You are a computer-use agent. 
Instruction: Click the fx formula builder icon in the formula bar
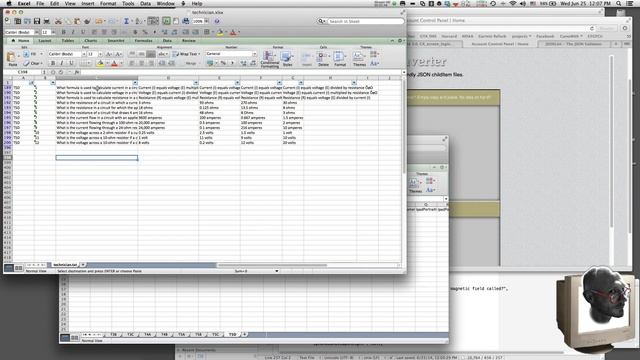pyautogui.click(x=77, y=72)
